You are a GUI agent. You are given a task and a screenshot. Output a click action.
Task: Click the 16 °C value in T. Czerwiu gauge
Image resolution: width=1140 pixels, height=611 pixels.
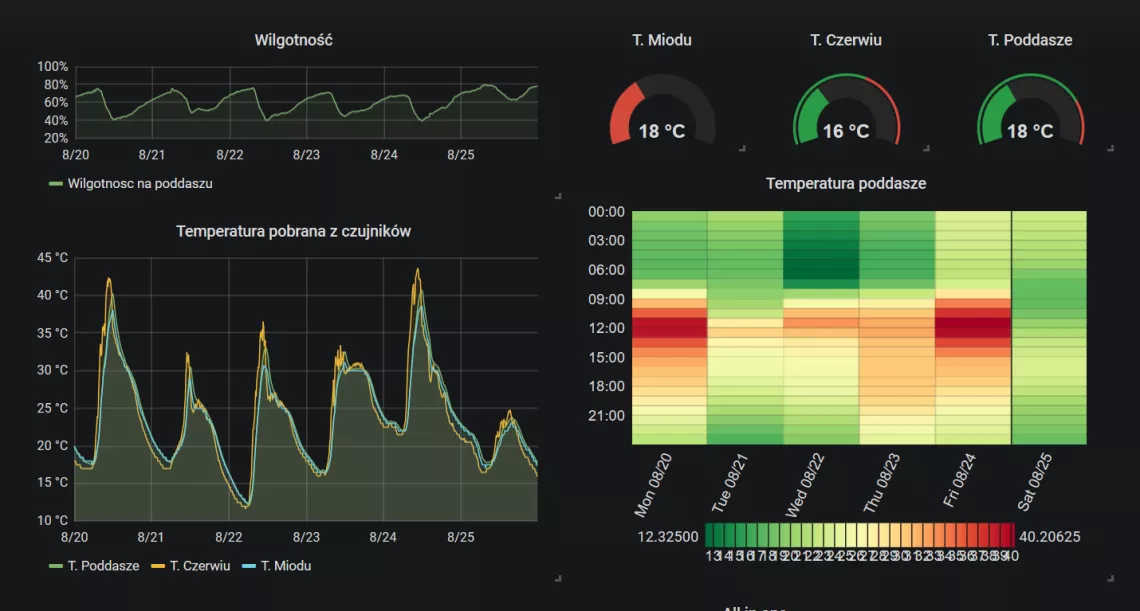point(846,131)
